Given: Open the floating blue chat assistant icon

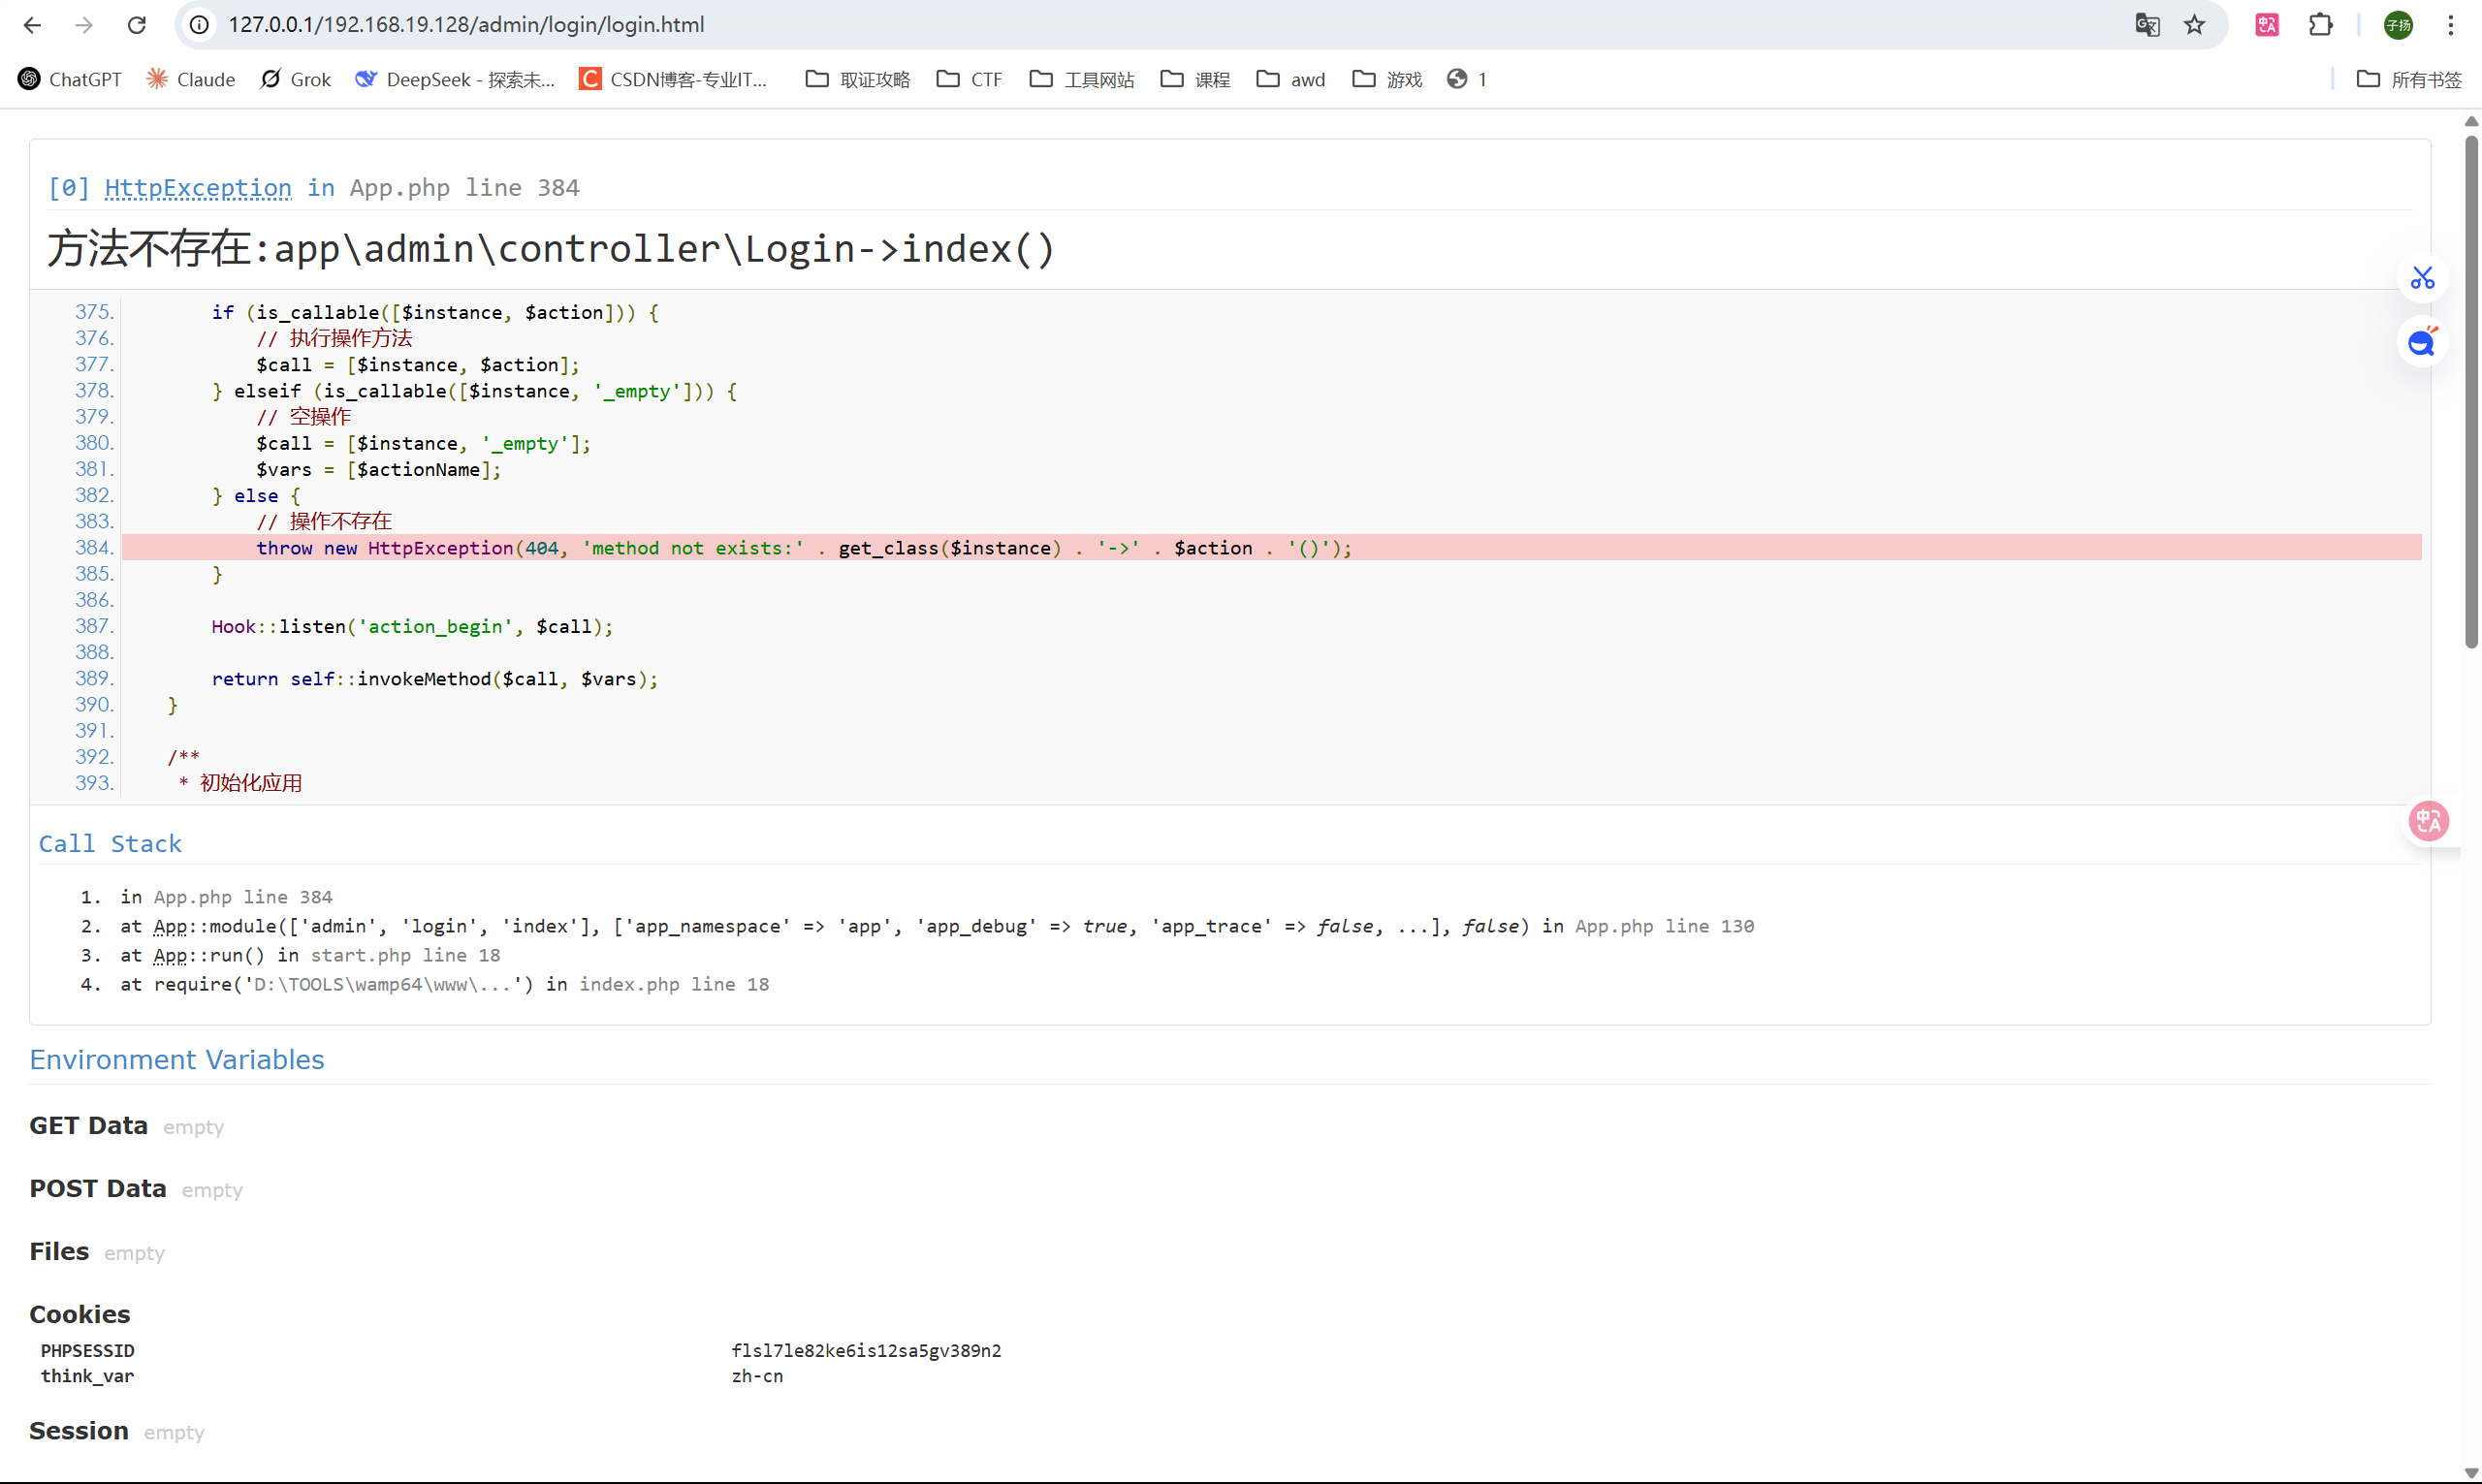Looking at the screenshot, I should pyautogui.click(x=2422, y=343).
